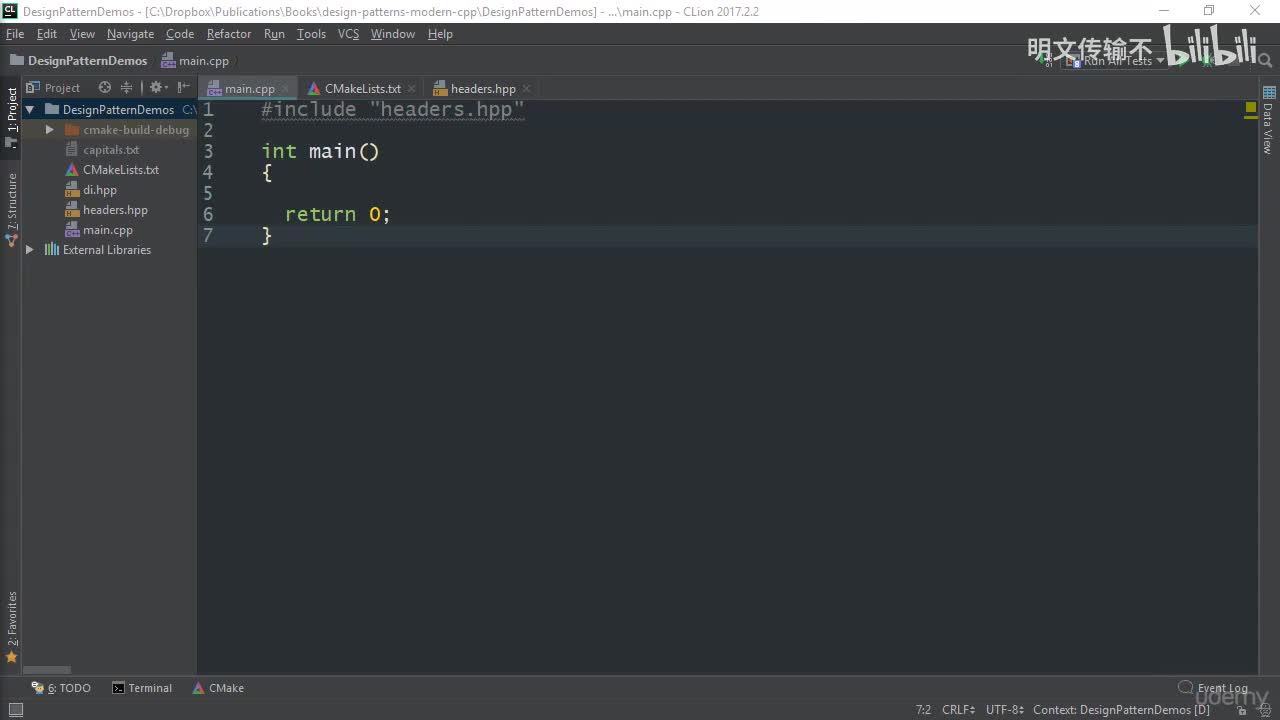Open the Edit menu

click(47, 34)
